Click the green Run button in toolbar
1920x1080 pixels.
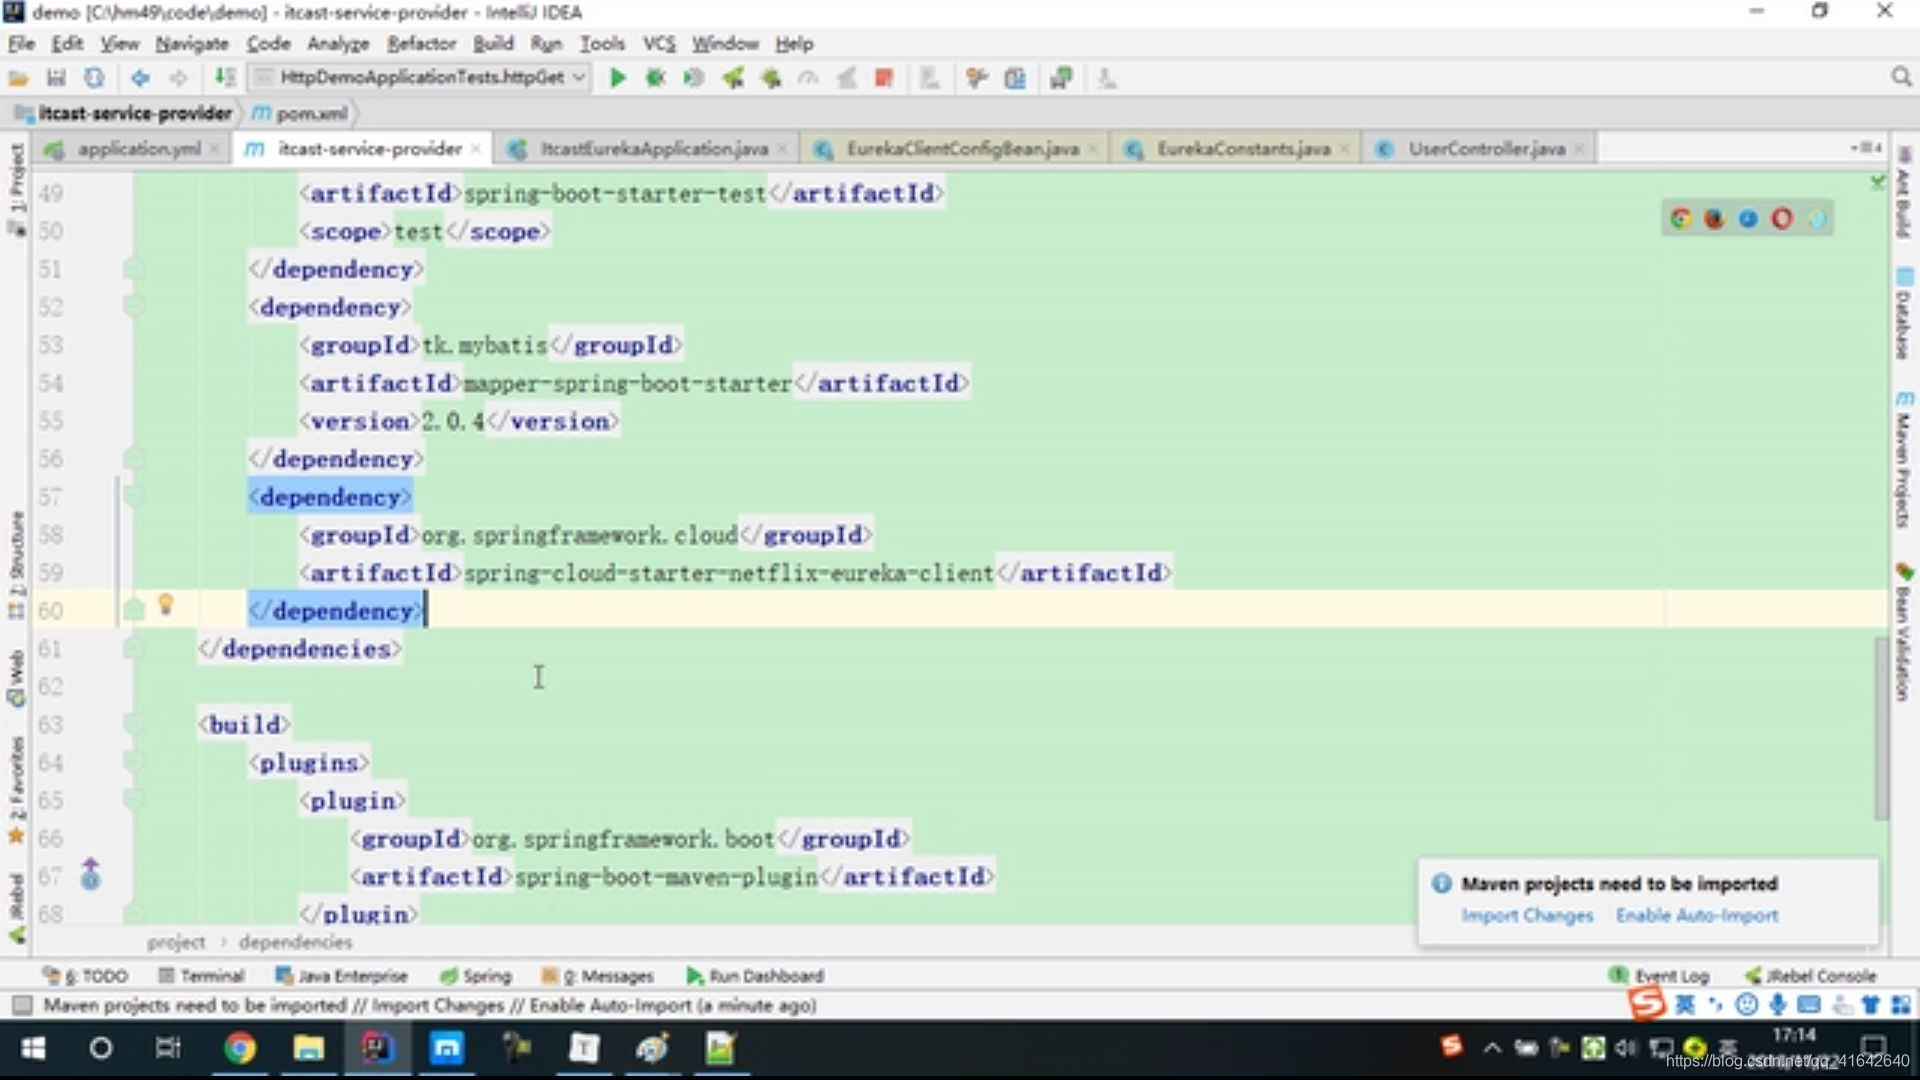[x=617, y=78]
